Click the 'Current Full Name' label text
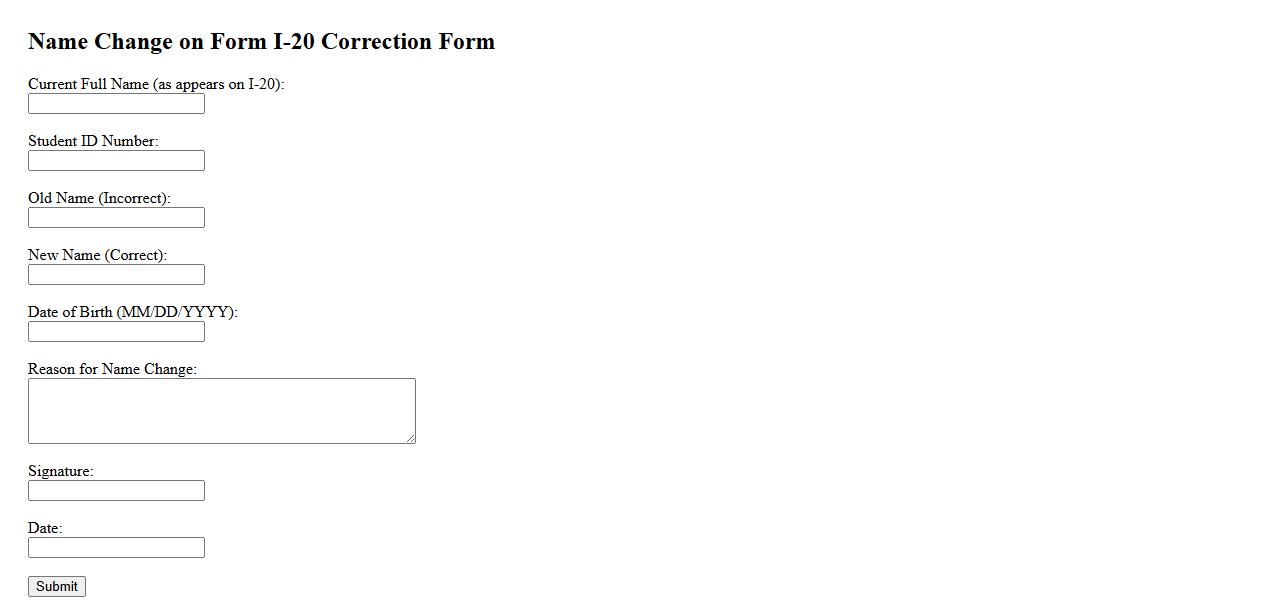1278x601 pixels. tap(89, 84)
